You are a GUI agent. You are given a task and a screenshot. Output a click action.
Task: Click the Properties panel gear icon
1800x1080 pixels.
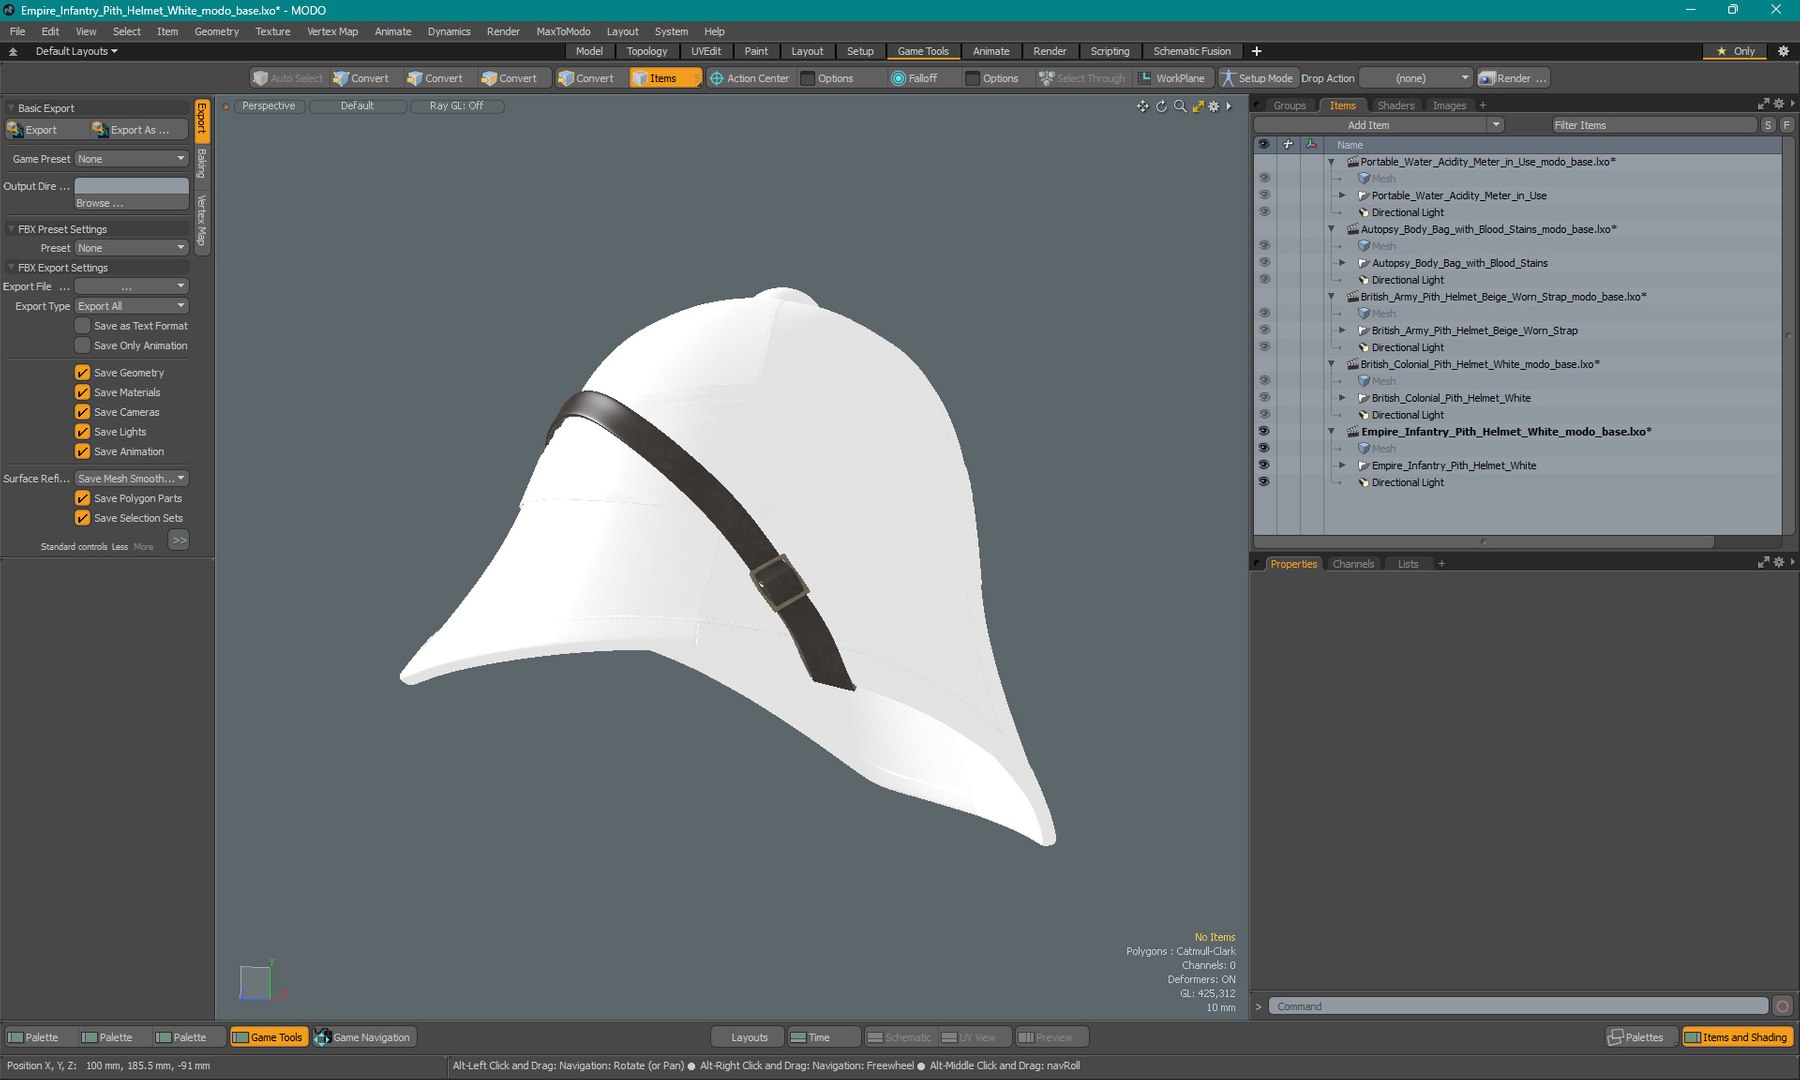click(x=1779, y=562)
